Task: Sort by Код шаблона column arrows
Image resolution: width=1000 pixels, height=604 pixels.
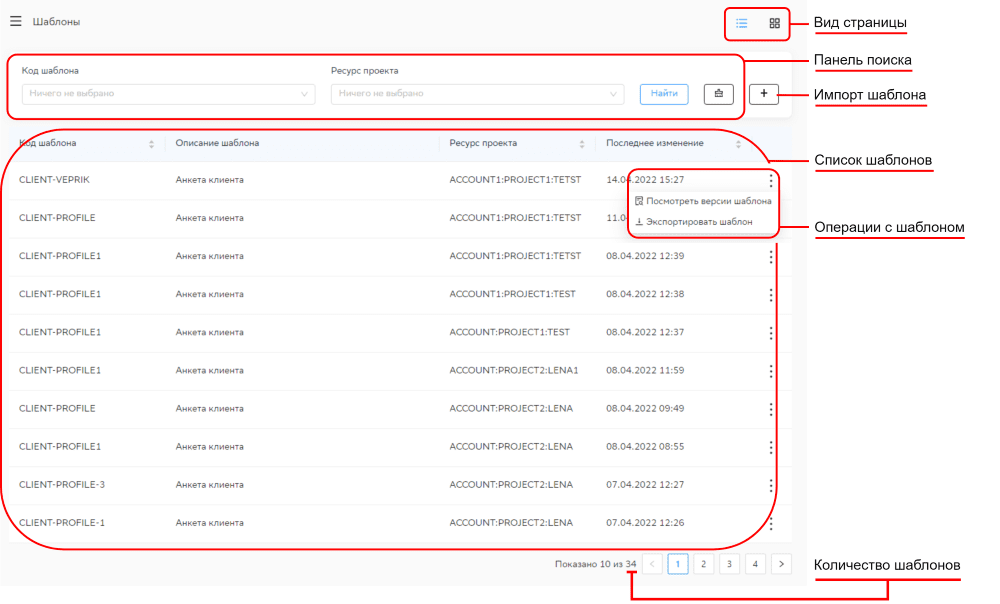Action: point(151,144)
